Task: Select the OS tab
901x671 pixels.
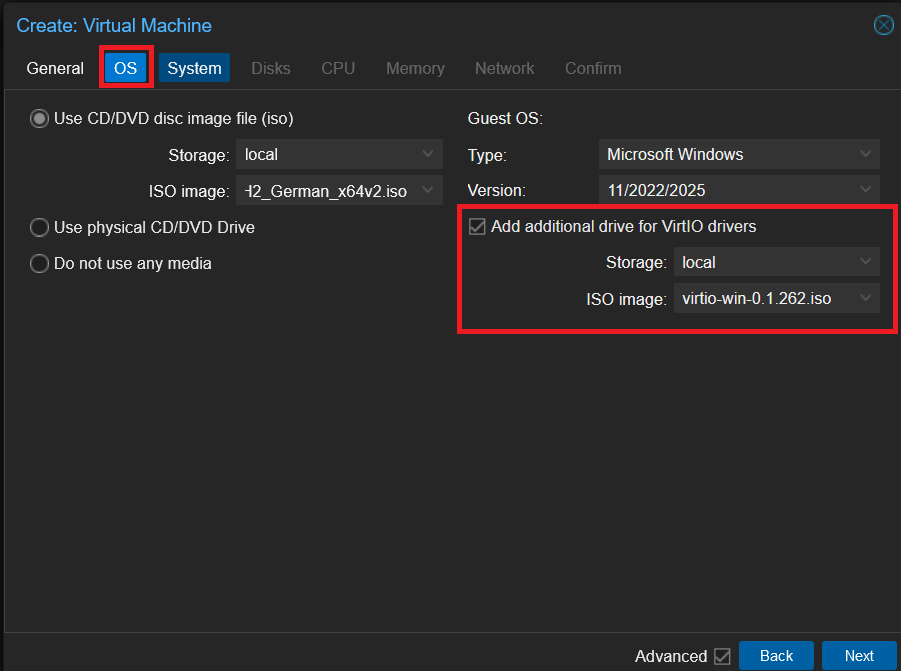Action: click(x=125, y=68)
